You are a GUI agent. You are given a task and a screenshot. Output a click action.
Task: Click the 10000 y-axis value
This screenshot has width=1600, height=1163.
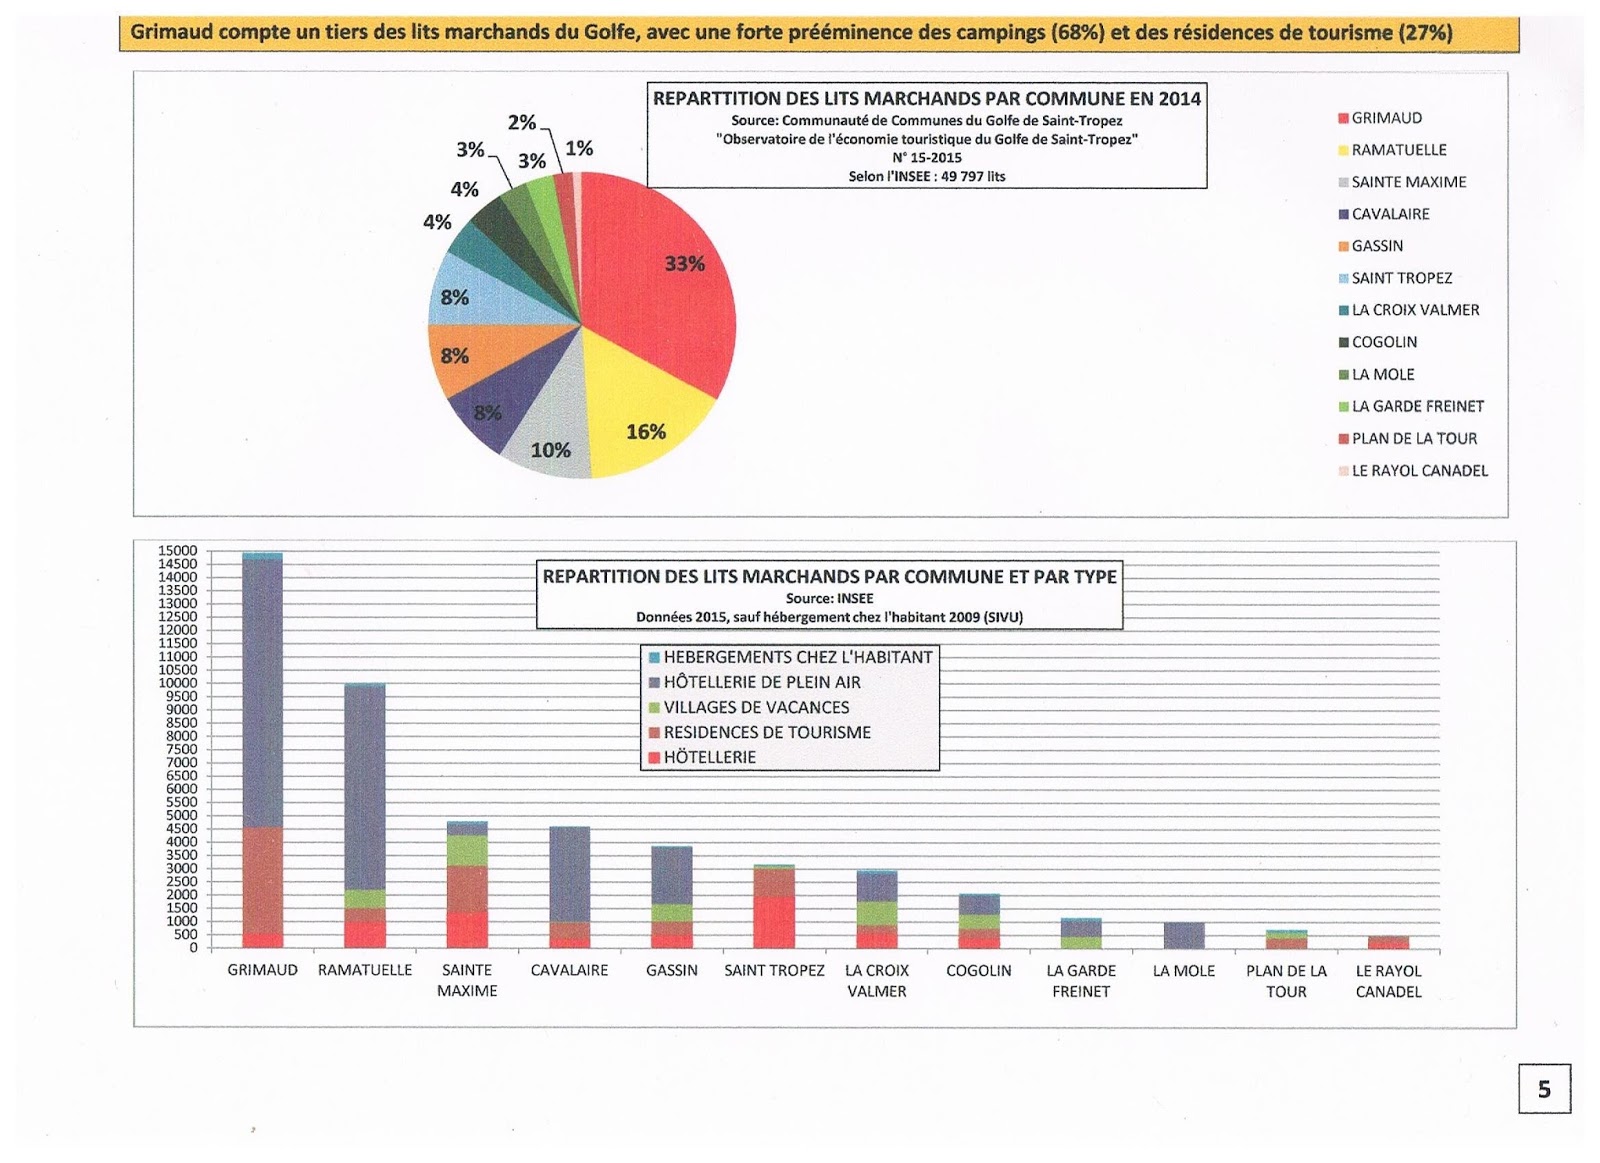tap(178, 683)
